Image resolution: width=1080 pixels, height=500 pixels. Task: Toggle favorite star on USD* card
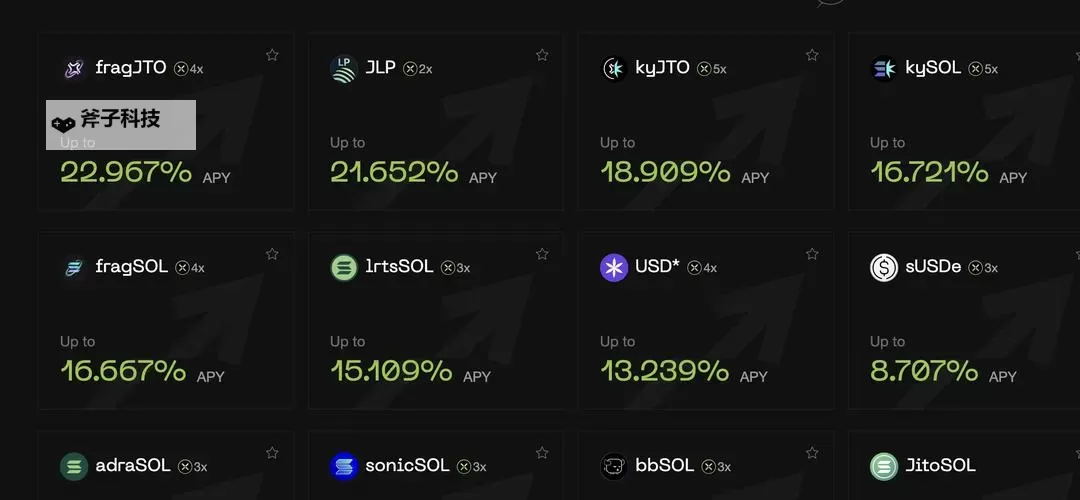[x=812, y=254]
